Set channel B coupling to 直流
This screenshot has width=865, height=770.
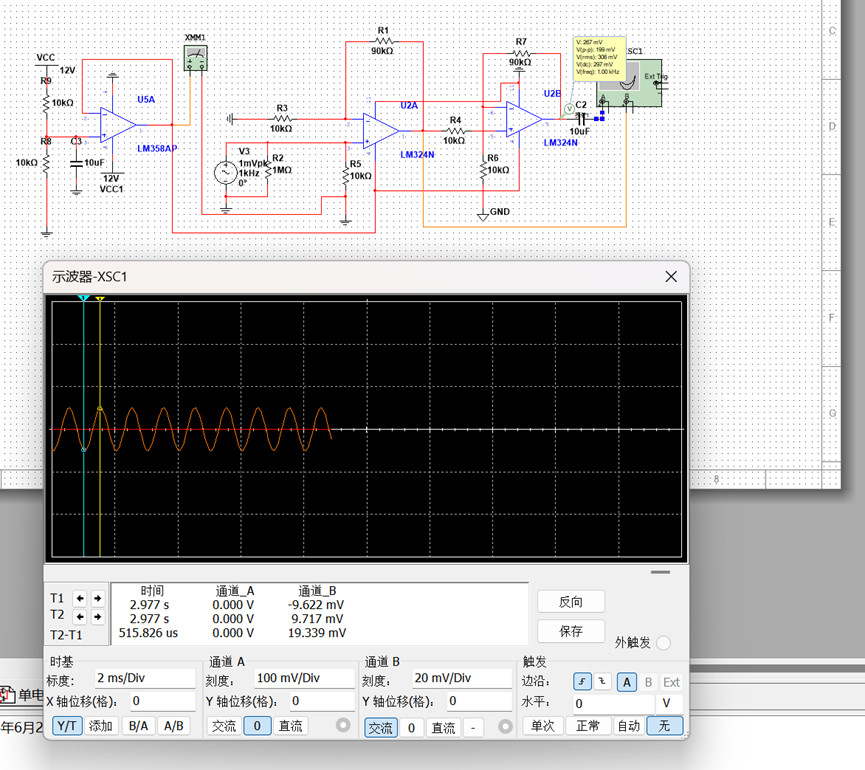[444, 728]
